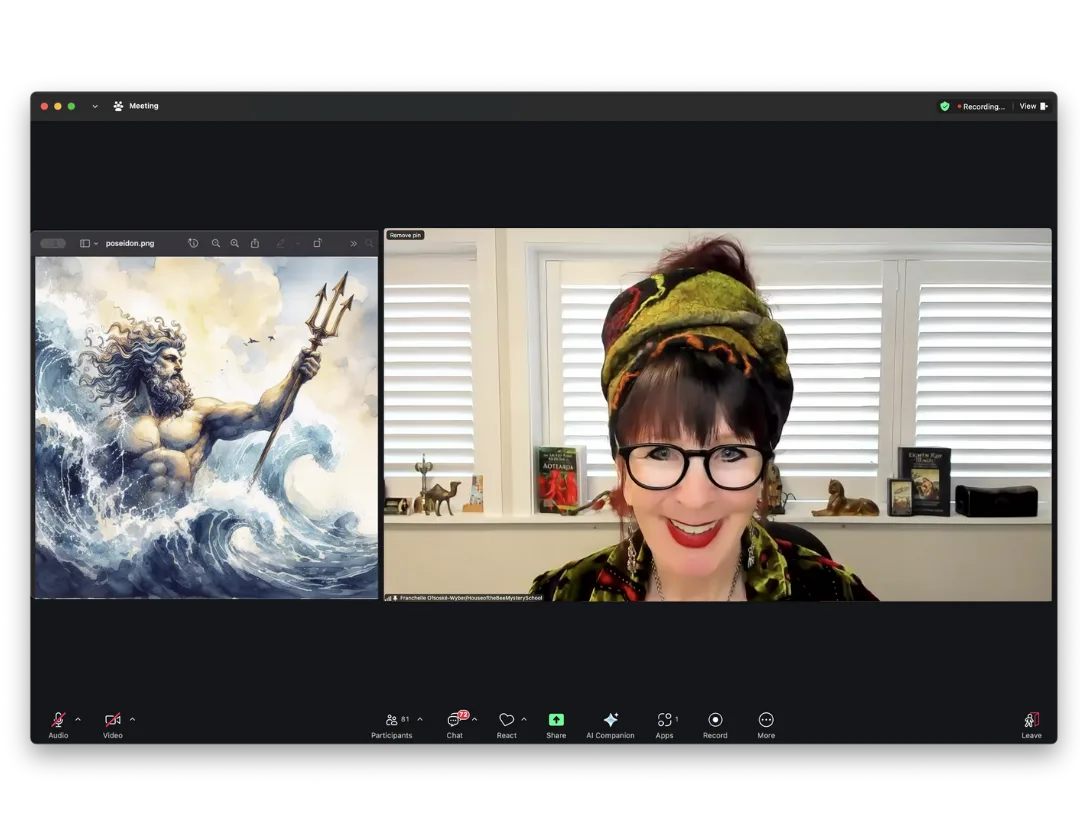
Task: Open the View layout menu
Action: 1033,106
